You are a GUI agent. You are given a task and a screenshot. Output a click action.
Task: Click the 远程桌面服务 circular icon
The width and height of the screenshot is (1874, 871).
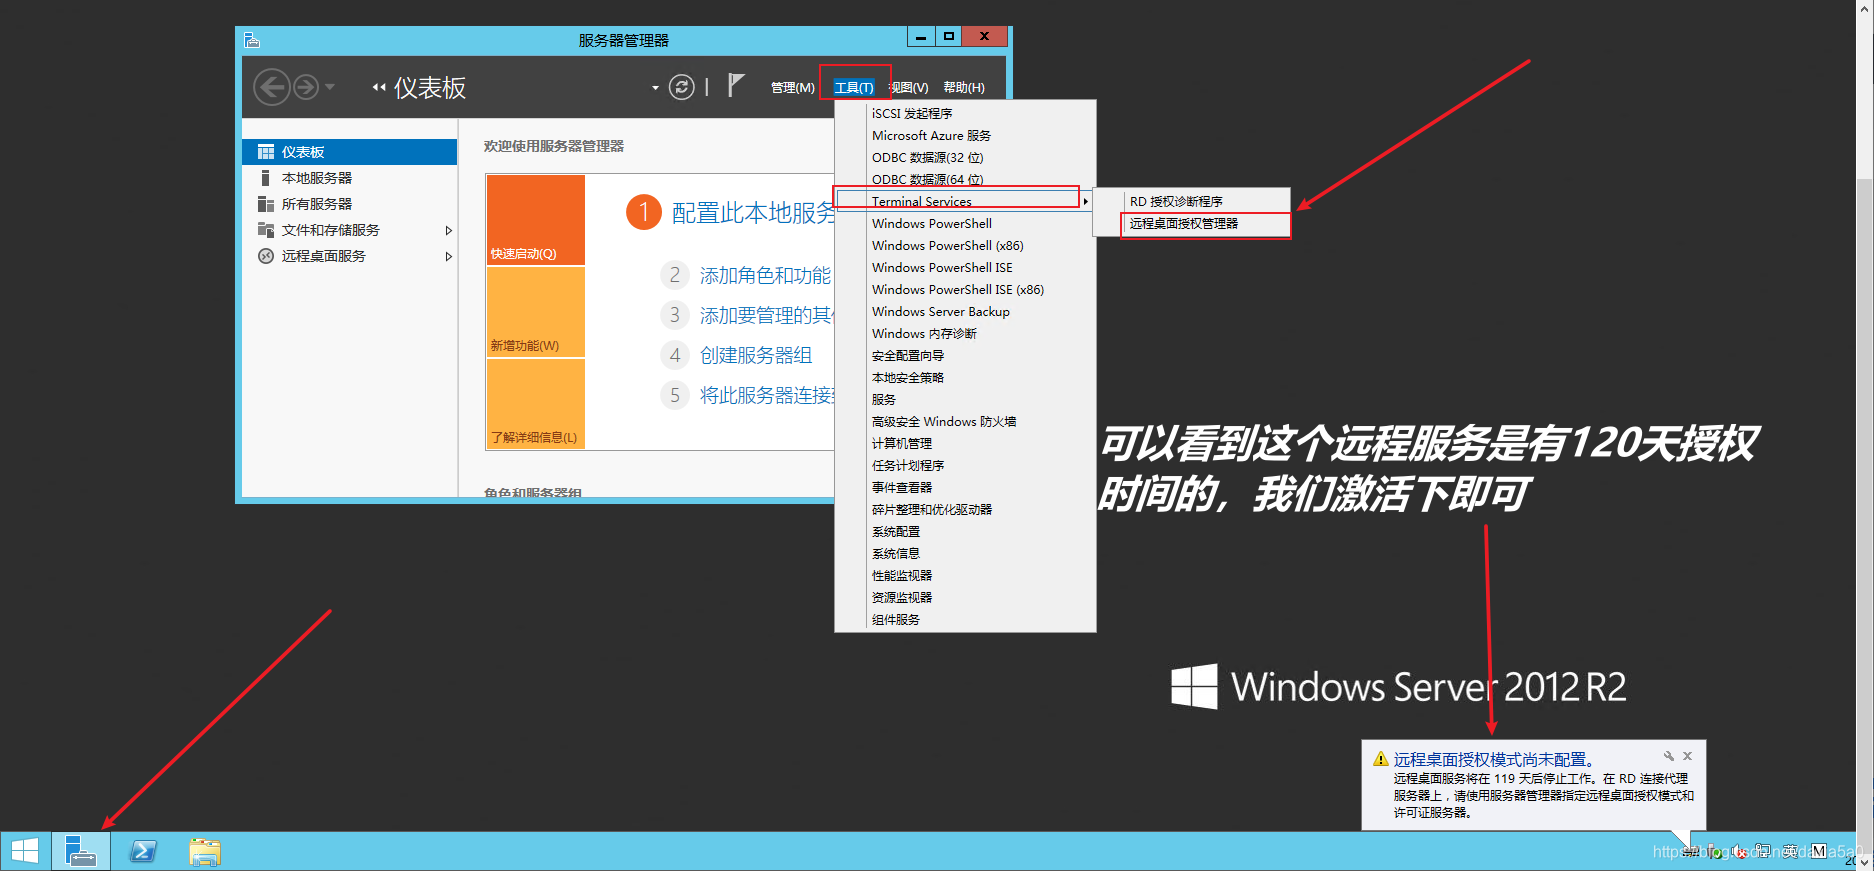point(266,256)
